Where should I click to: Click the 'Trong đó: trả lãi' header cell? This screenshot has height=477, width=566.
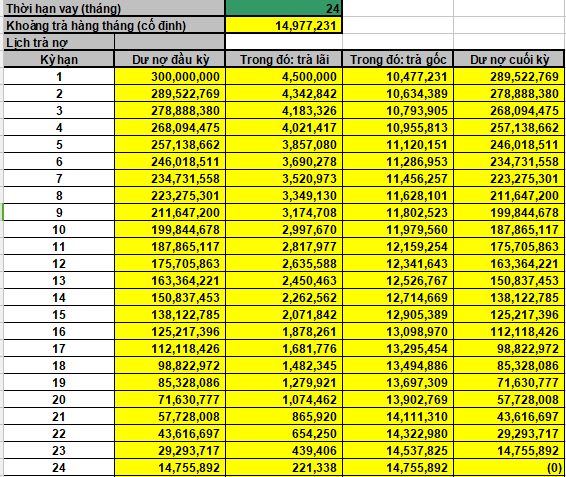(x=284, y=59)
